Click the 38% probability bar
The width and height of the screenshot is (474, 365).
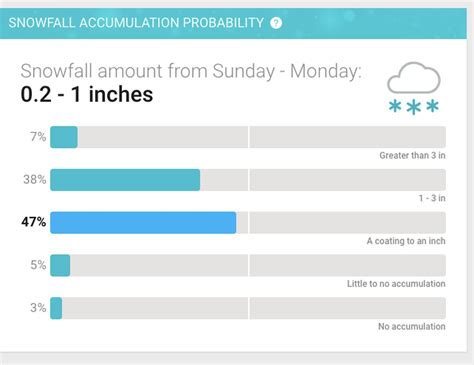(125, 180)
